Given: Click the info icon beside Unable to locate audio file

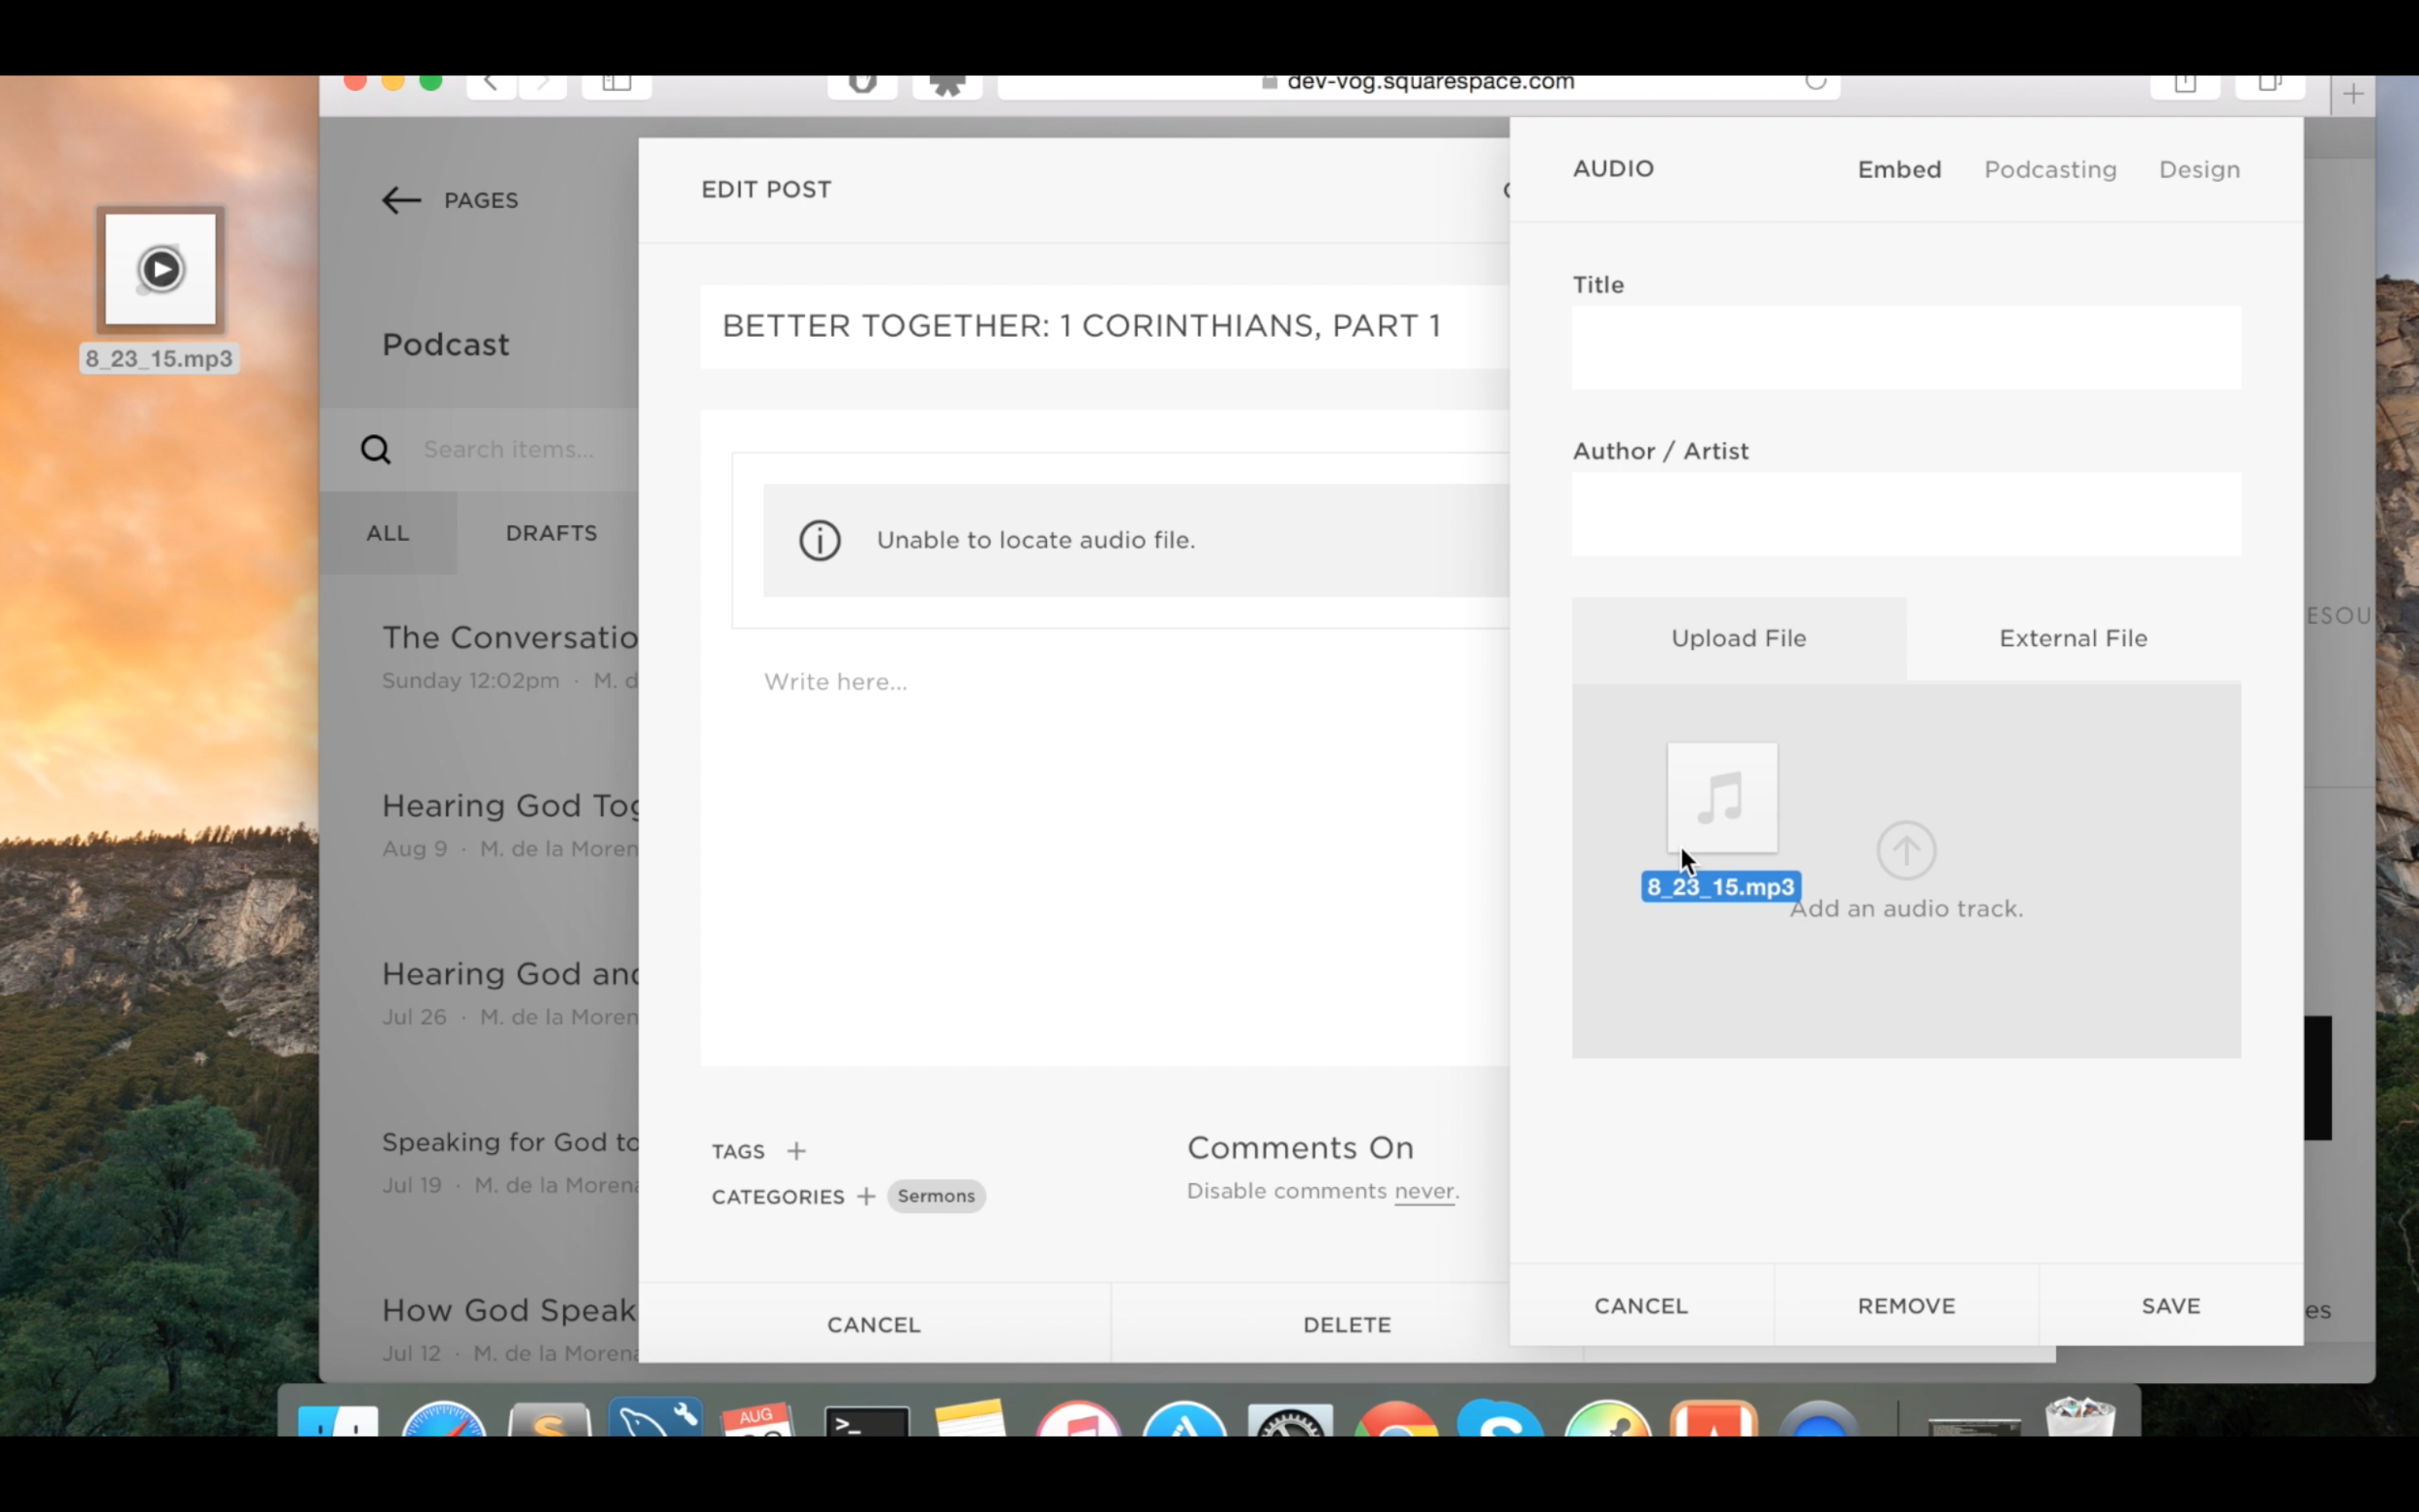Looking at the screenshot, I should pos(819,540).
